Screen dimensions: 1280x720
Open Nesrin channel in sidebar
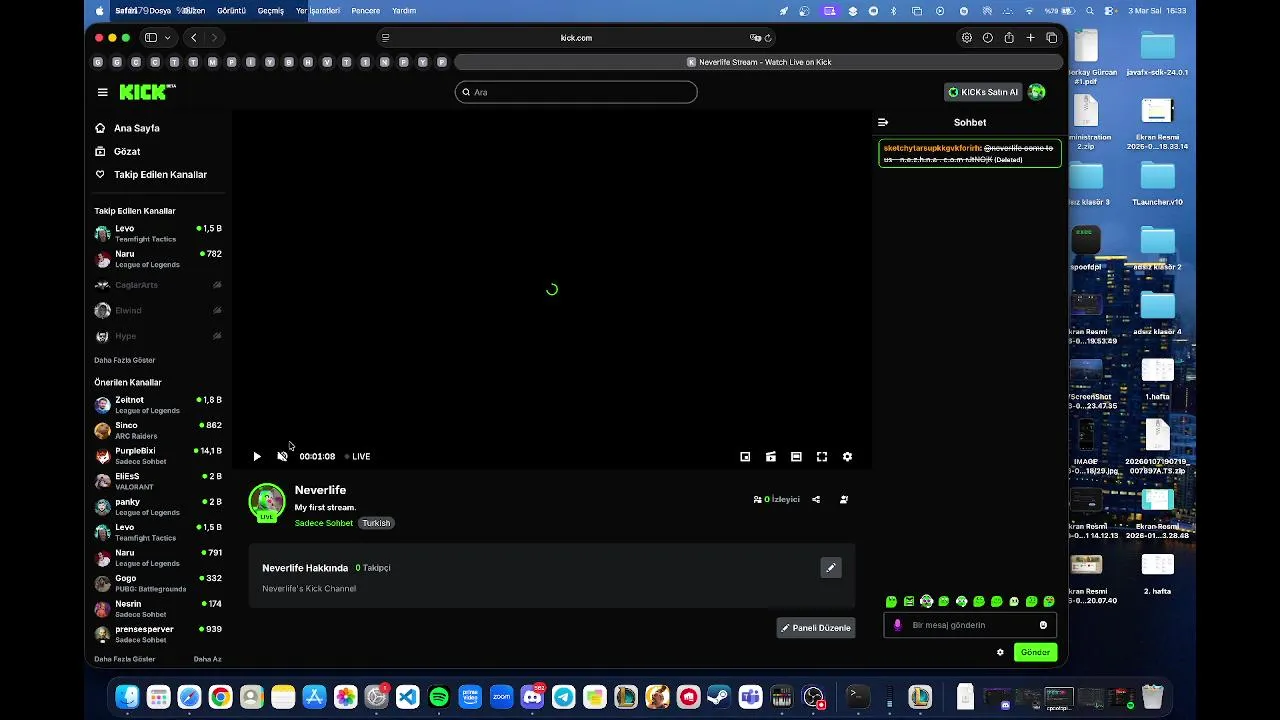click(x=158, y=608)
